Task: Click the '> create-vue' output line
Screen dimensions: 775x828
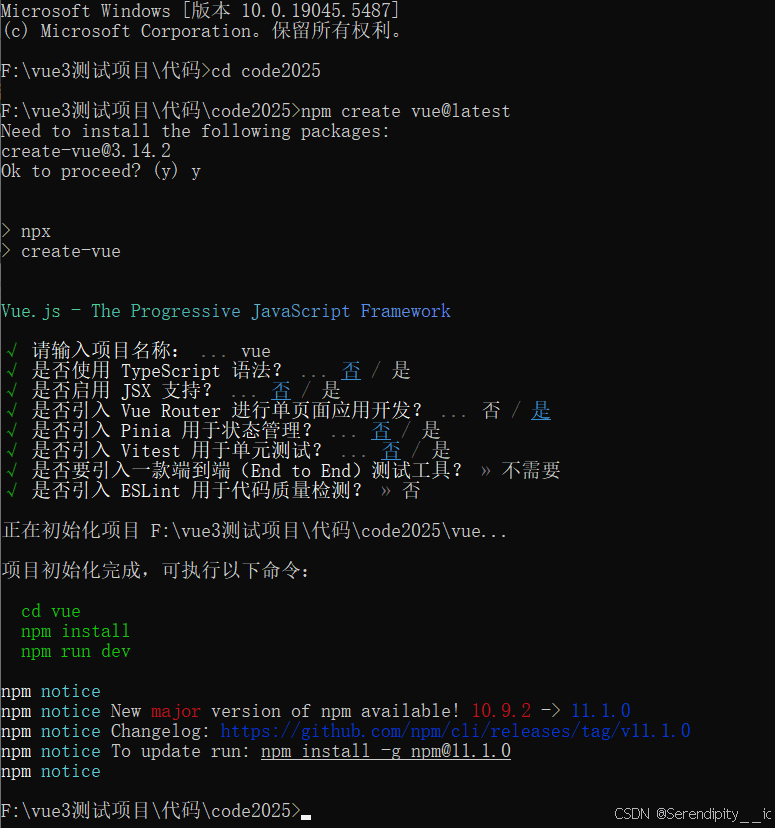Action: 61,251
